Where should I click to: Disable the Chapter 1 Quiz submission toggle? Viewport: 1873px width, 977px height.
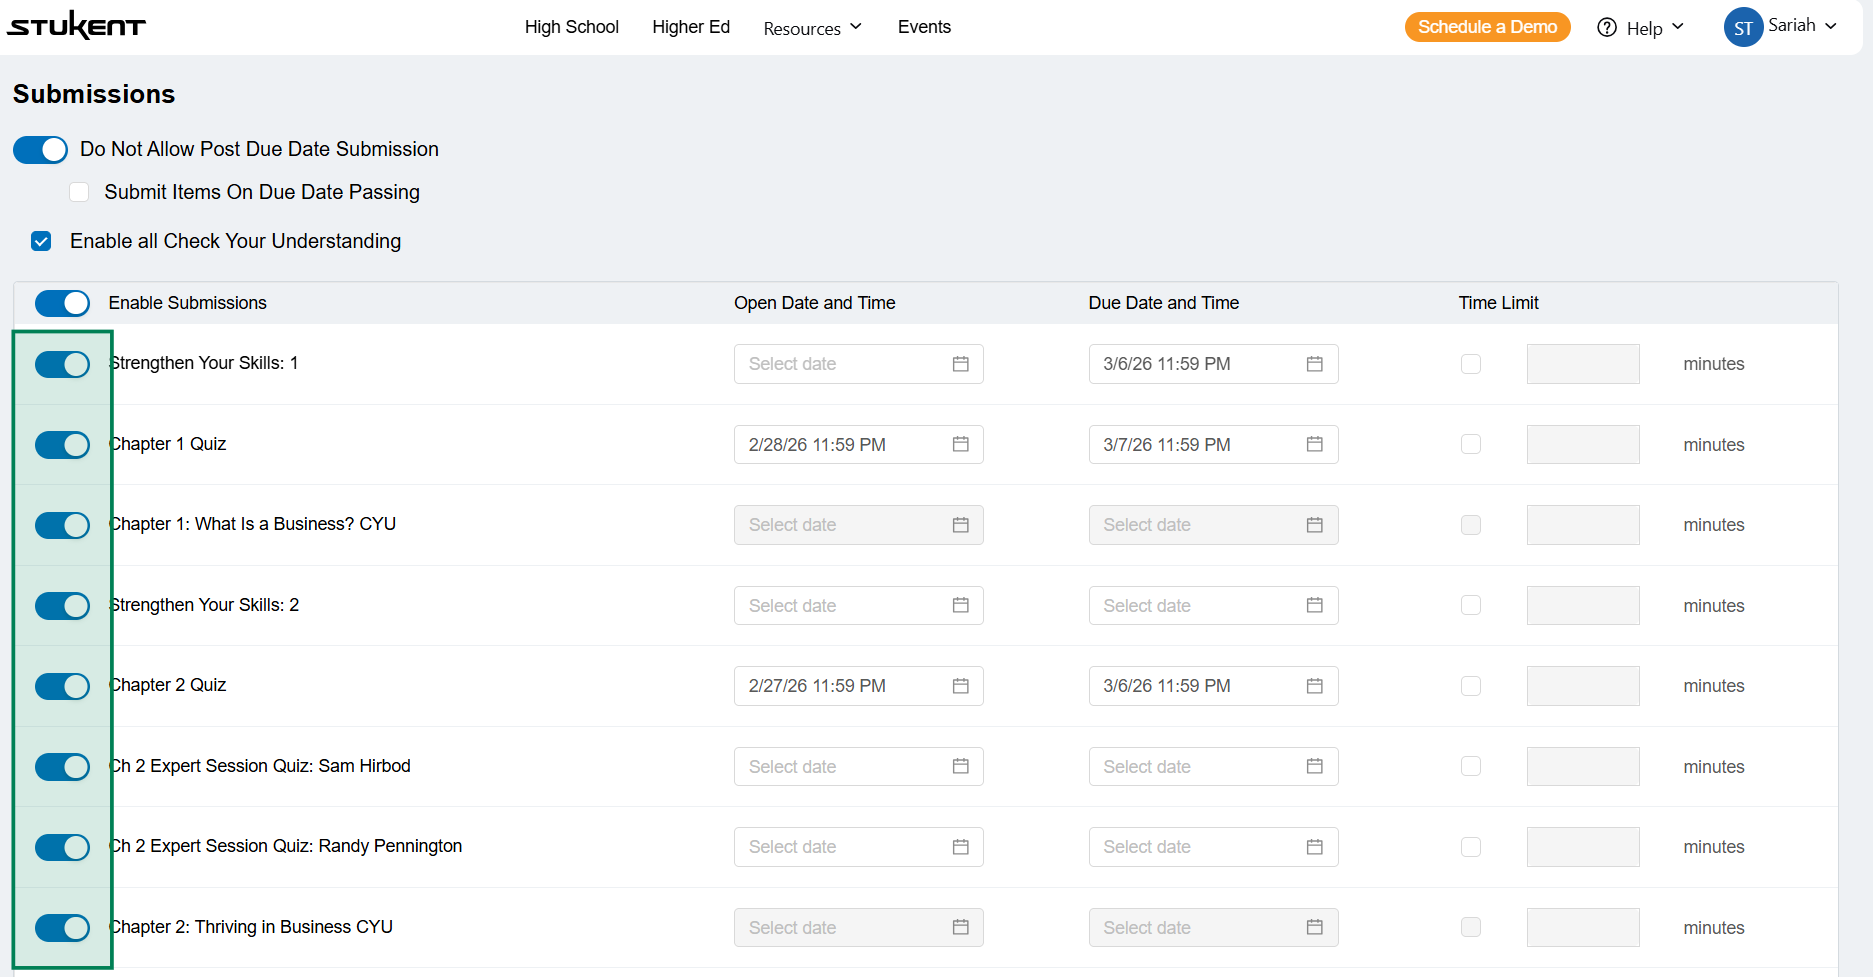point(62,445)
